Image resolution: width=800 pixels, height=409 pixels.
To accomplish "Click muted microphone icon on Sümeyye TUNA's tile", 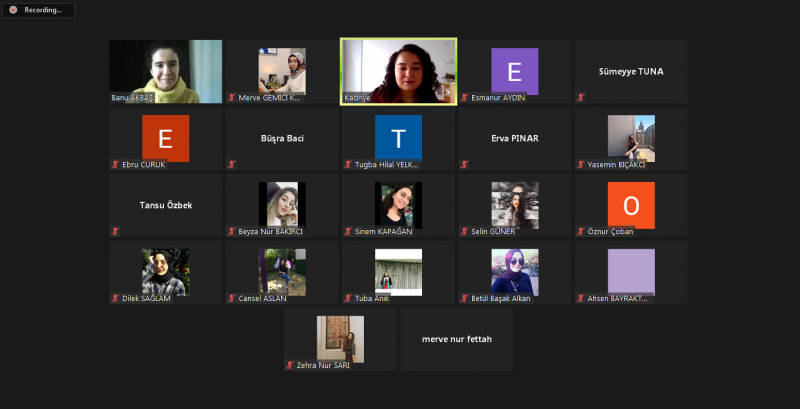I will click(581, 98).
